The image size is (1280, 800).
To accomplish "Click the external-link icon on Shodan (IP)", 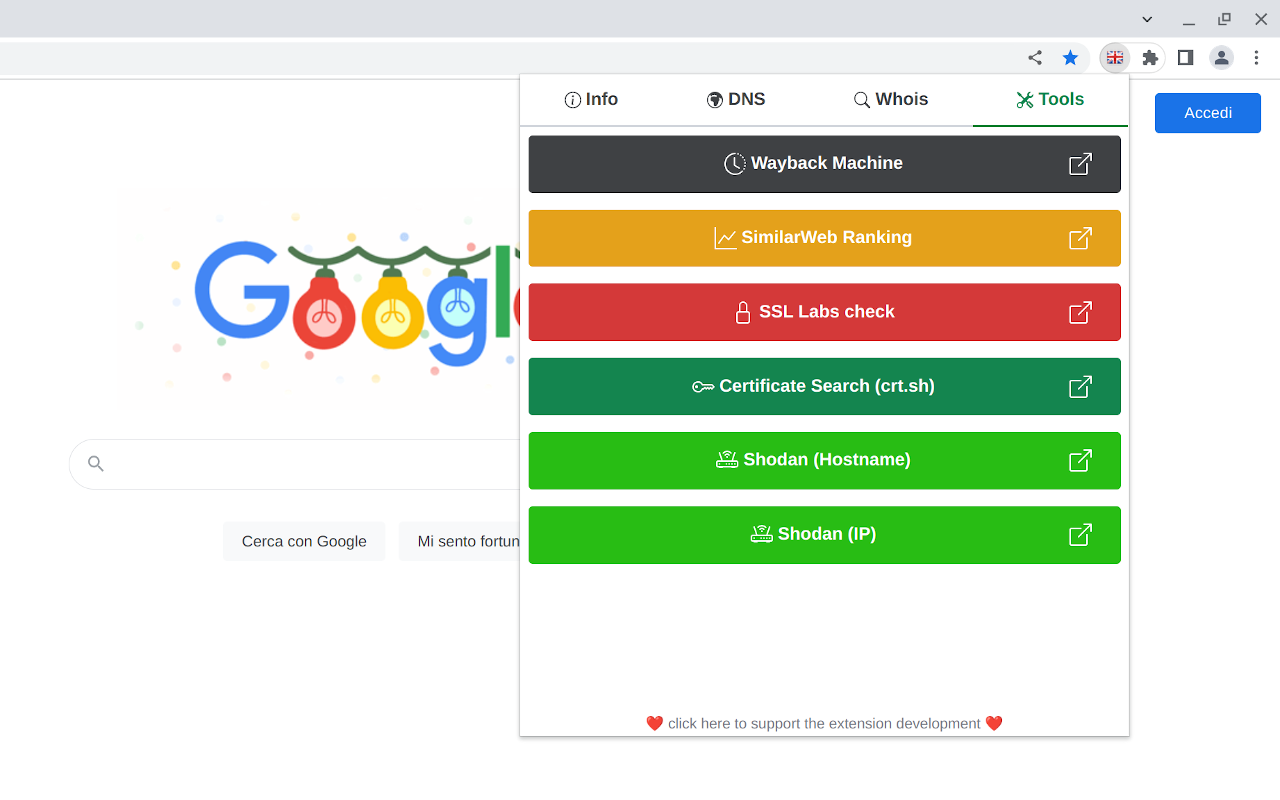I will (1080, 534).
